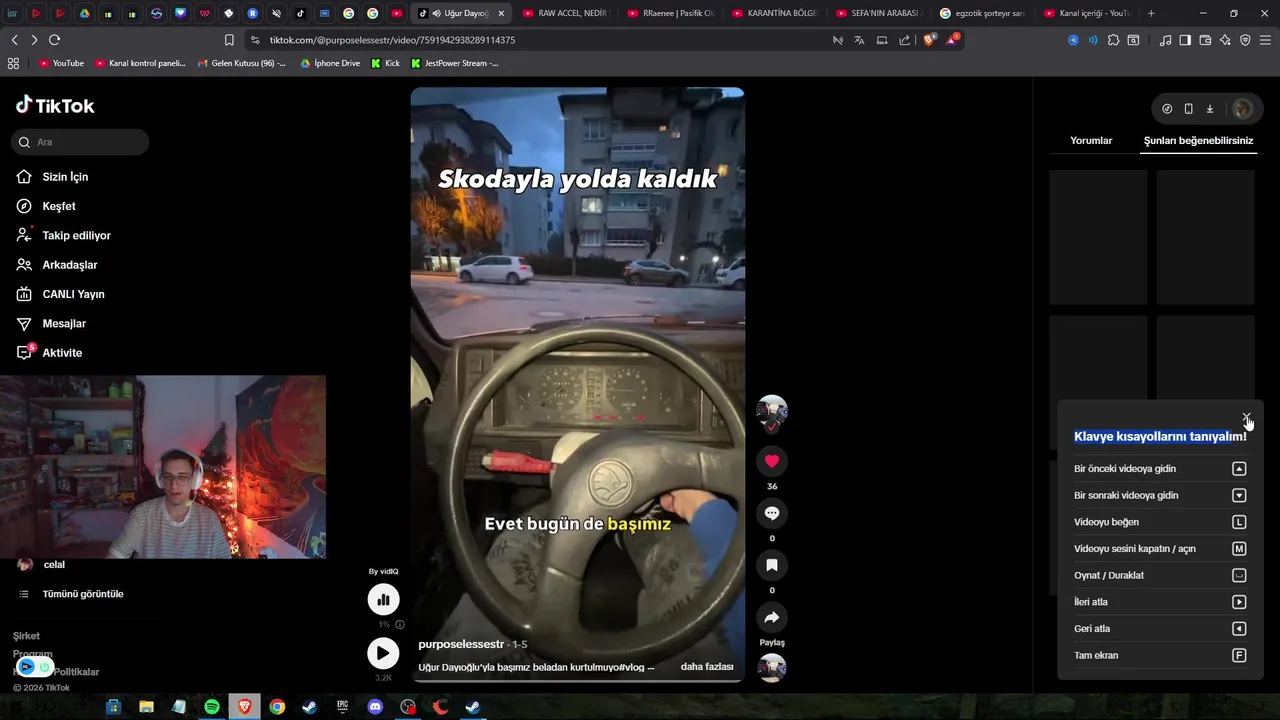Click the down-arrow key for next video

1239,495
